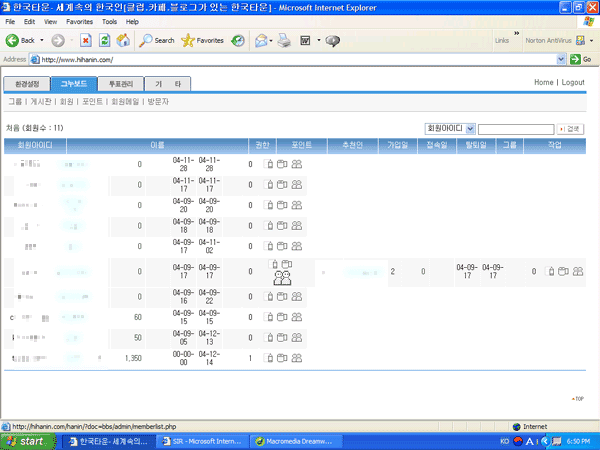
Task: Go to Home via toolbar icon
Action: click(x=123, y=40)
